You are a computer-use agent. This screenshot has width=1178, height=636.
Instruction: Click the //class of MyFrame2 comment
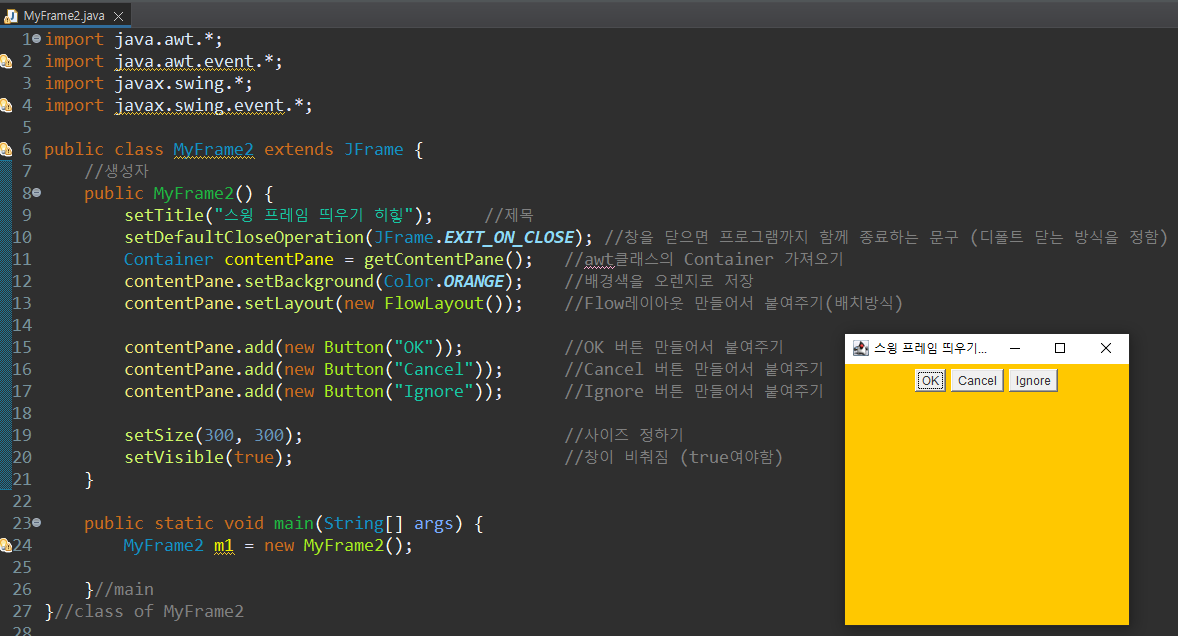tap(150, 611)
